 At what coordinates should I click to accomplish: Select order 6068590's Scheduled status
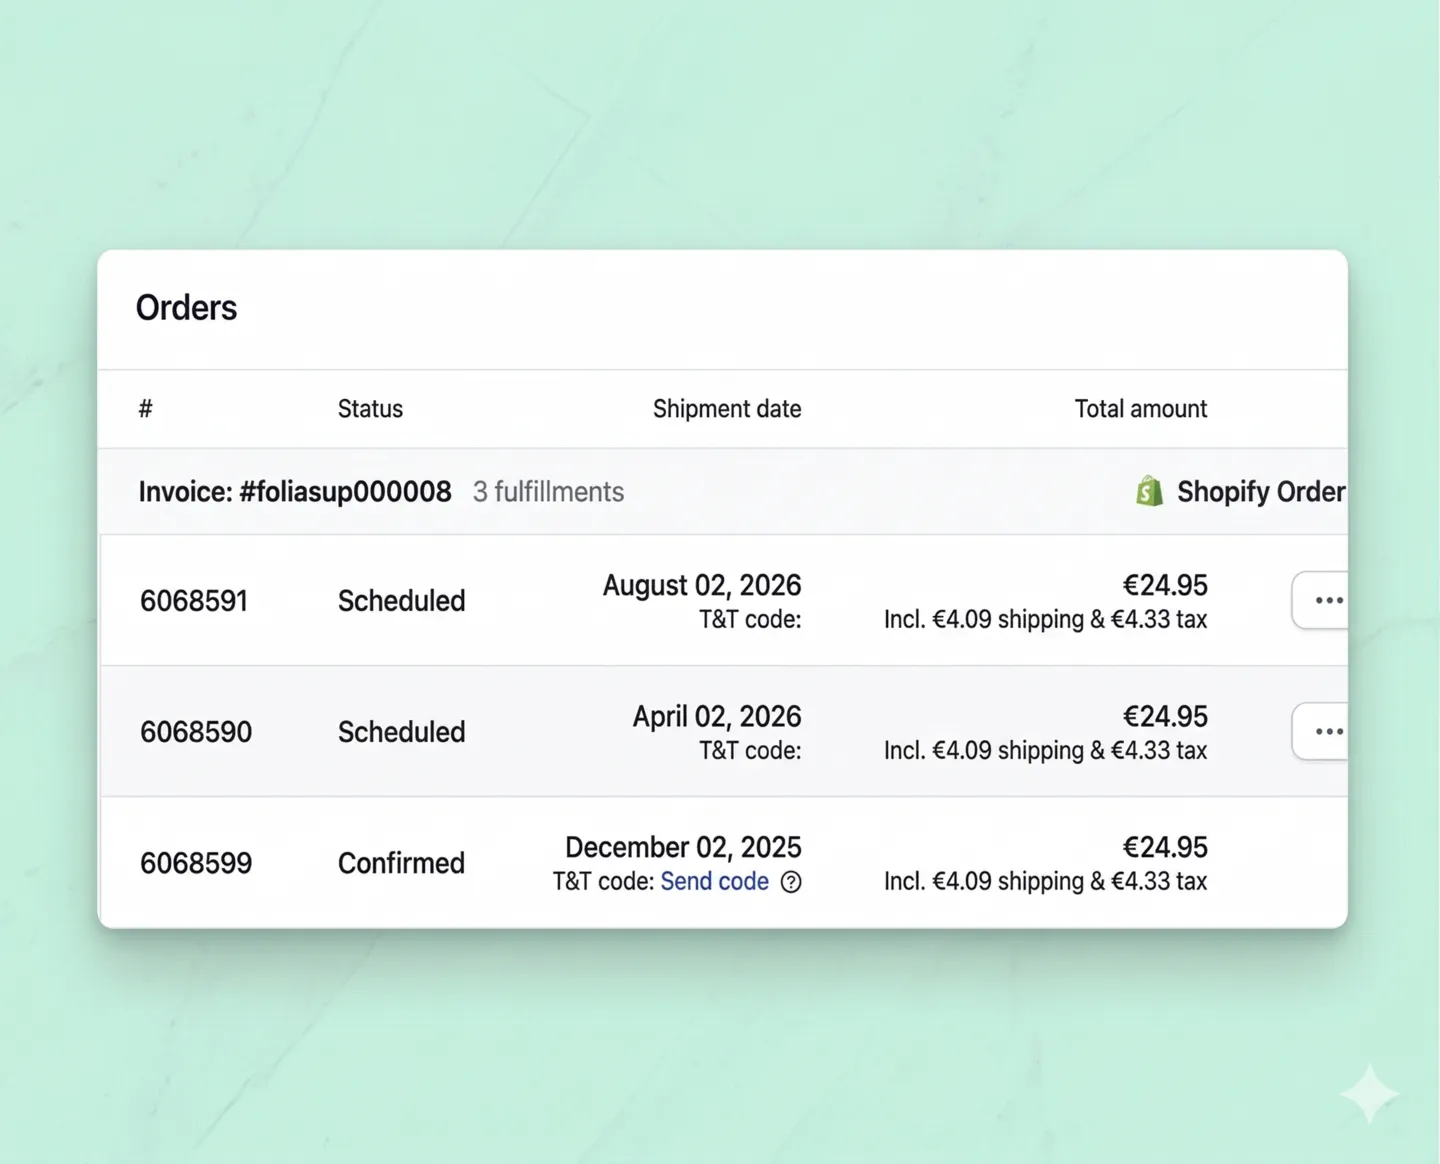pos(401,731)
